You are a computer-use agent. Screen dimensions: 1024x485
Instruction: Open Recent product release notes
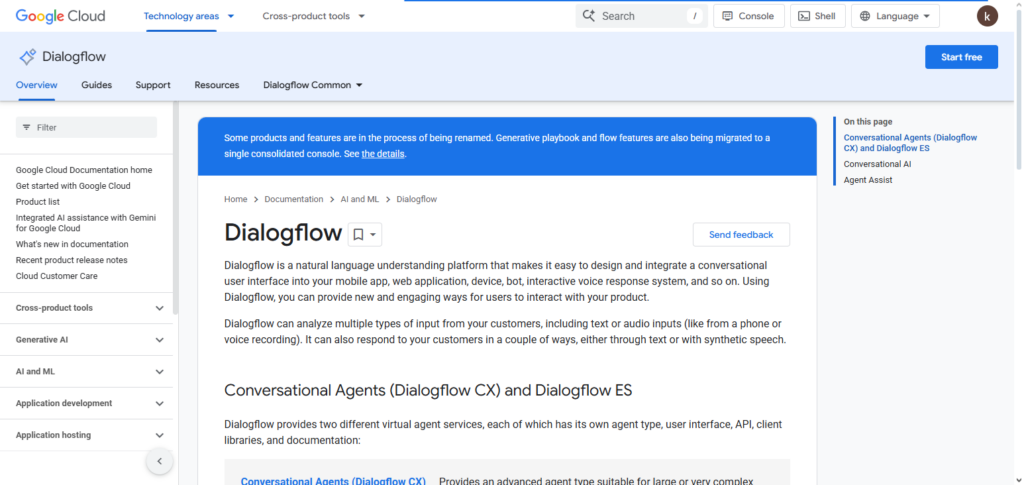pos(72,260)
